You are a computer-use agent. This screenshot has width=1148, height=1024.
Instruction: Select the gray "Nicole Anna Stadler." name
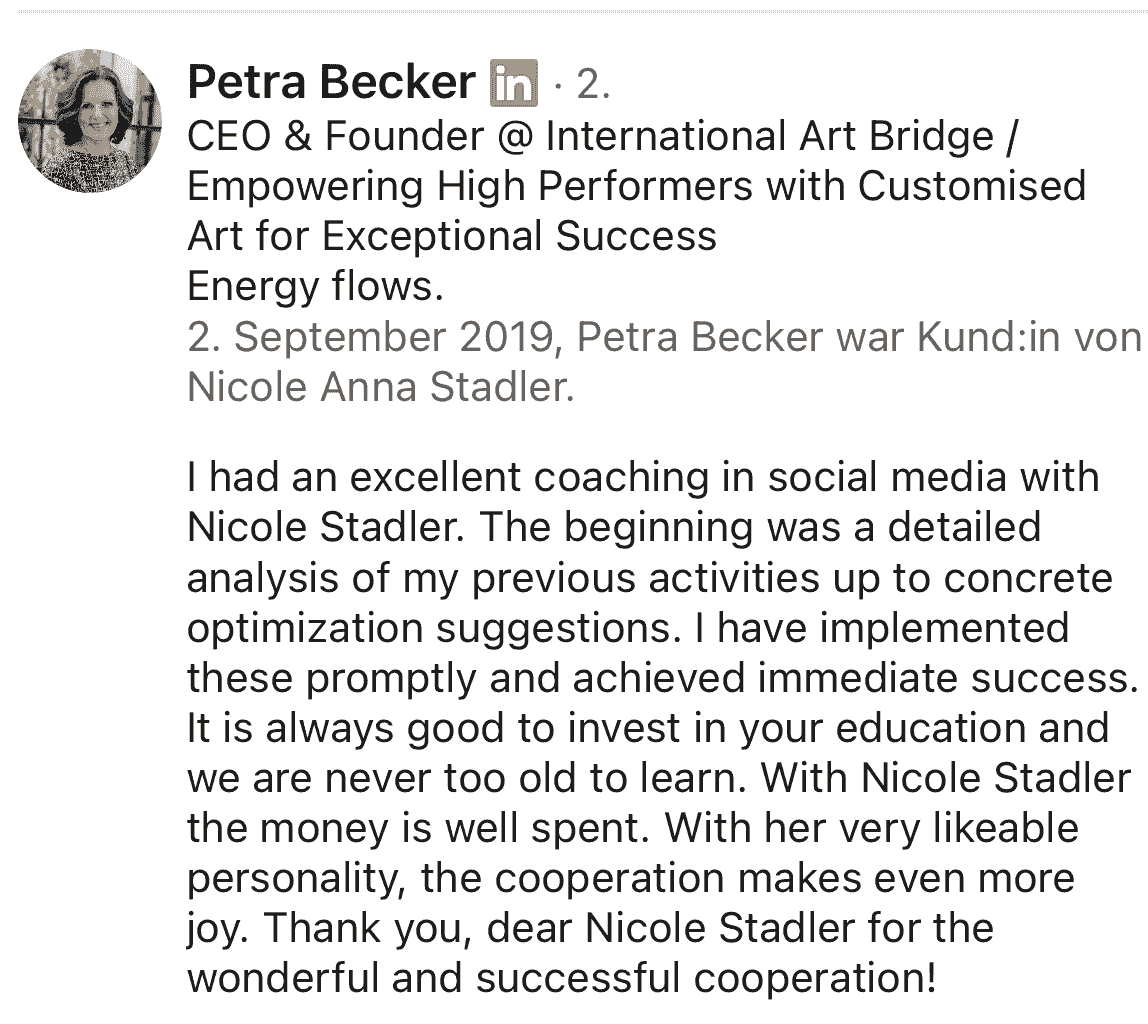(x=381, y=388)
